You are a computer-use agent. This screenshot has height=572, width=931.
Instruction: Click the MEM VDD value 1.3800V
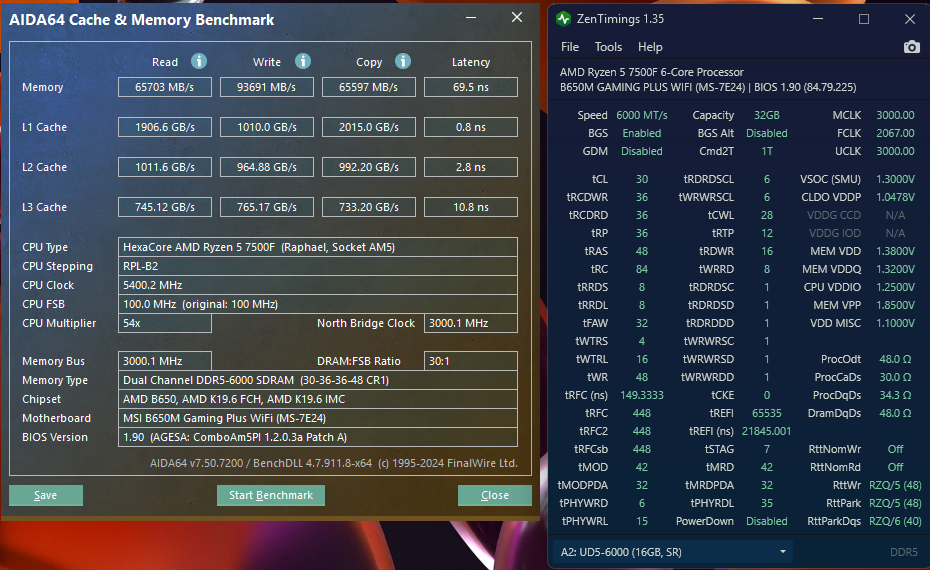click(895, 251)
